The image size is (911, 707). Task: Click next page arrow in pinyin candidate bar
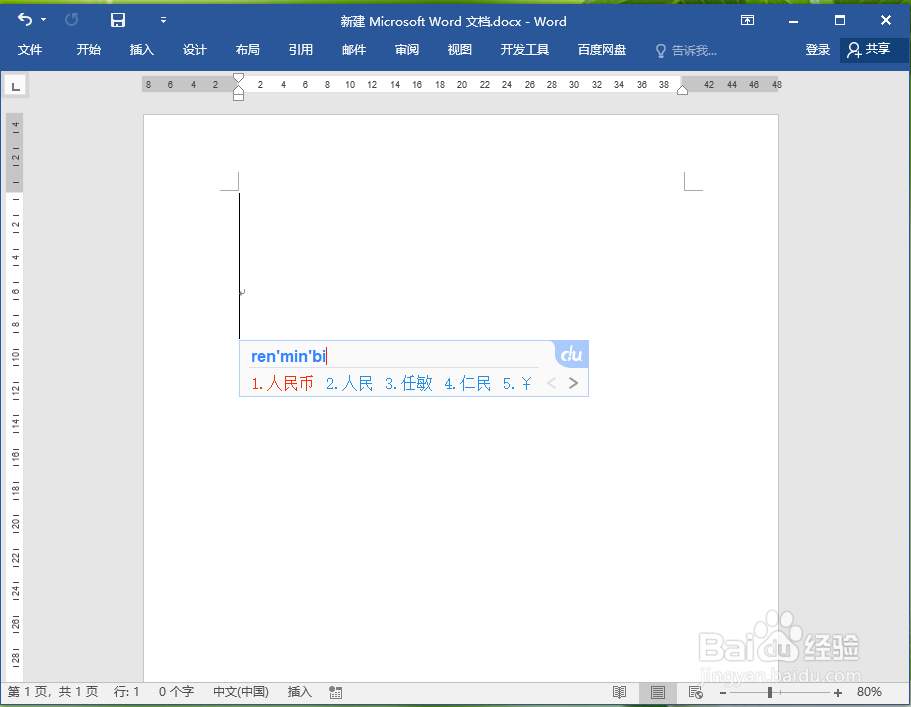coord(572,382)
